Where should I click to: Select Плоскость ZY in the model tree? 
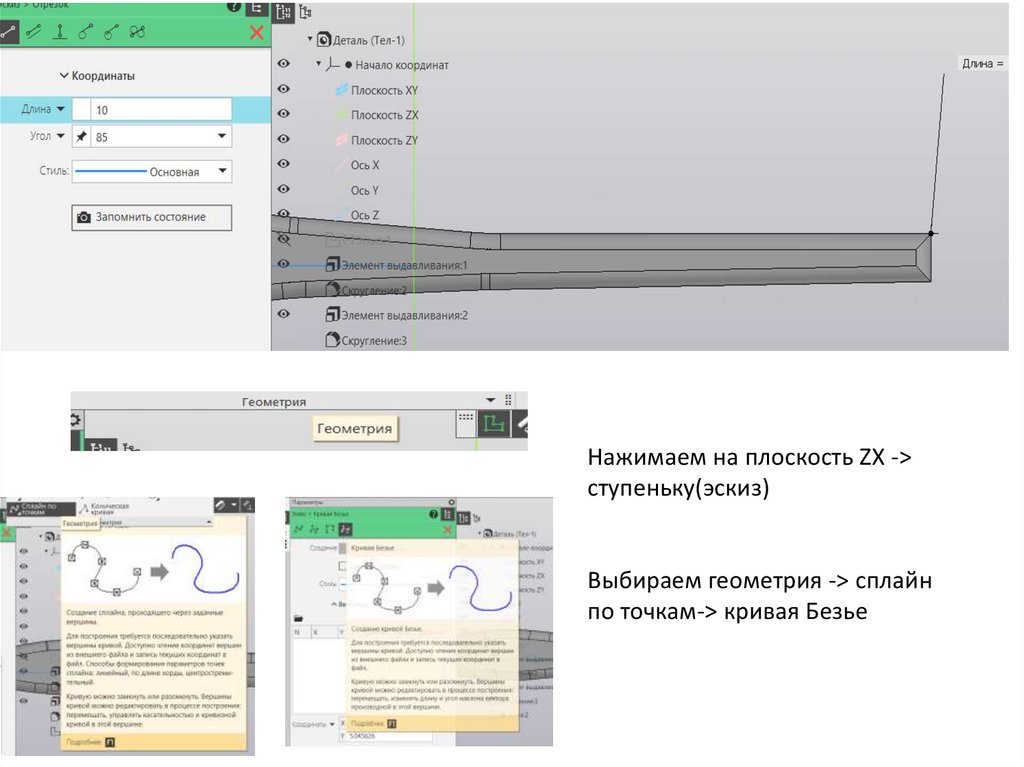coord(384,140)
